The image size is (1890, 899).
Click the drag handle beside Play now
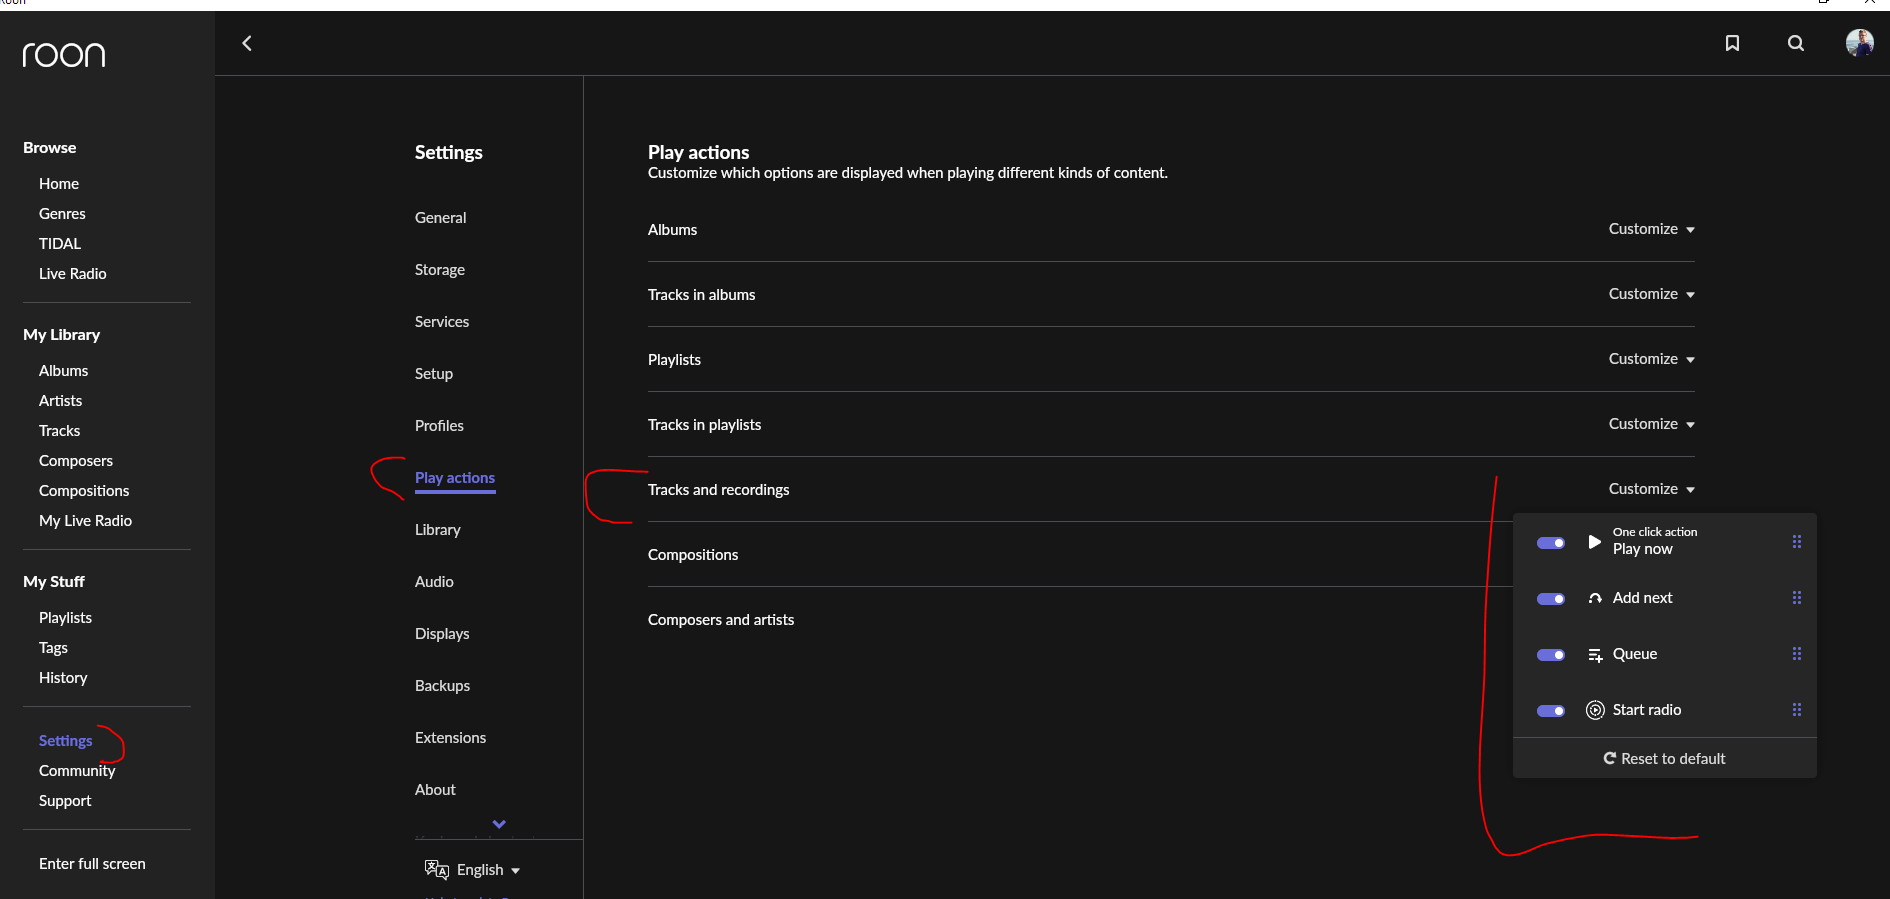tap(1797, 542)
